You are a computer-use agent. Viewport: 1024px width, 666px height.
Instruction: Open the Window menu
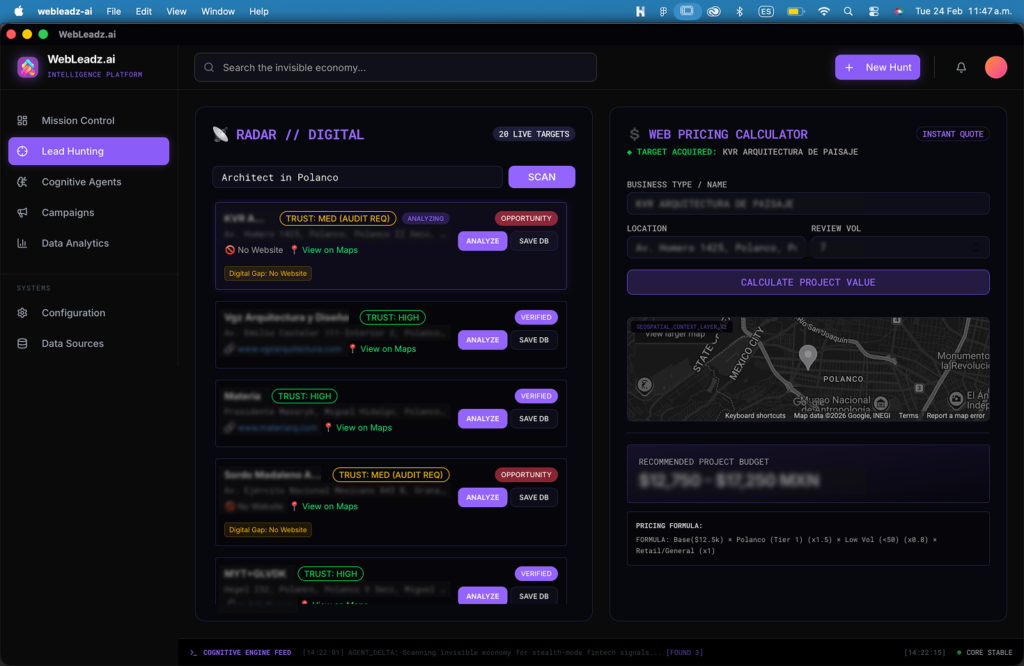[x=218, y=11]
